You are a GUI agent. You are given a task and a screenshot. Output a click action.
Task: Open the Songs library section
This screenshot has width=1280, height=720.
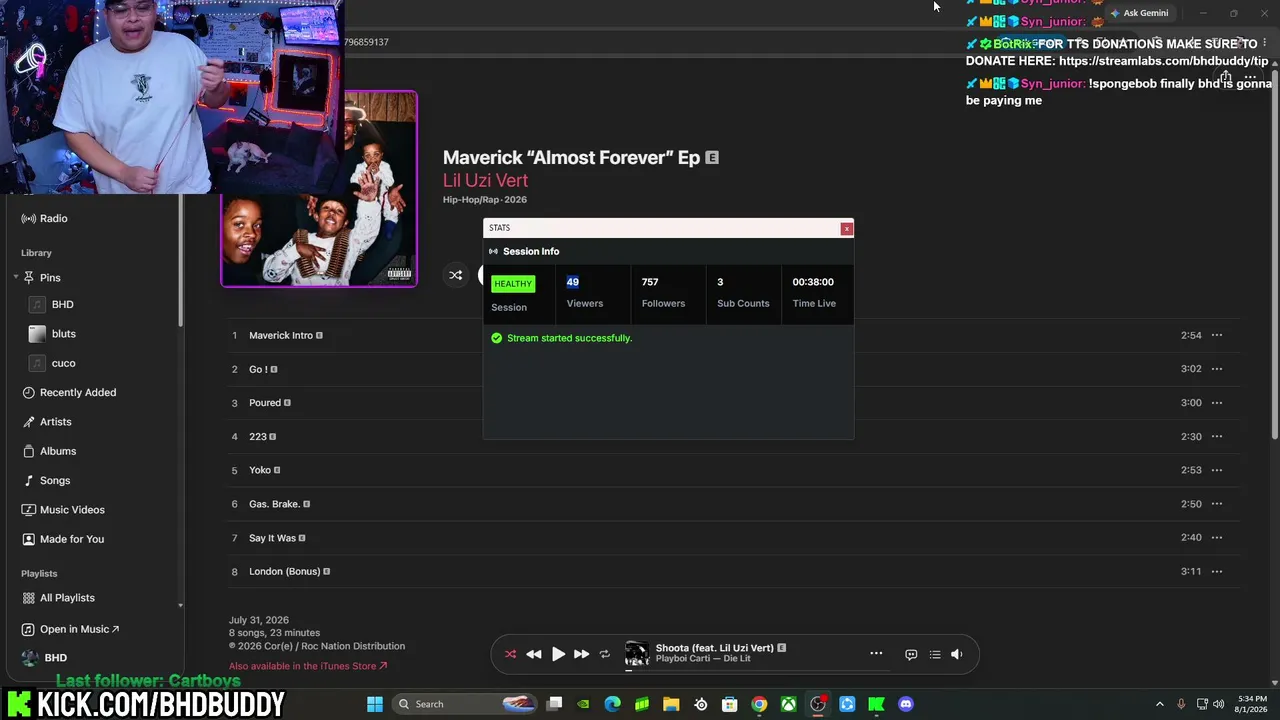55,480
